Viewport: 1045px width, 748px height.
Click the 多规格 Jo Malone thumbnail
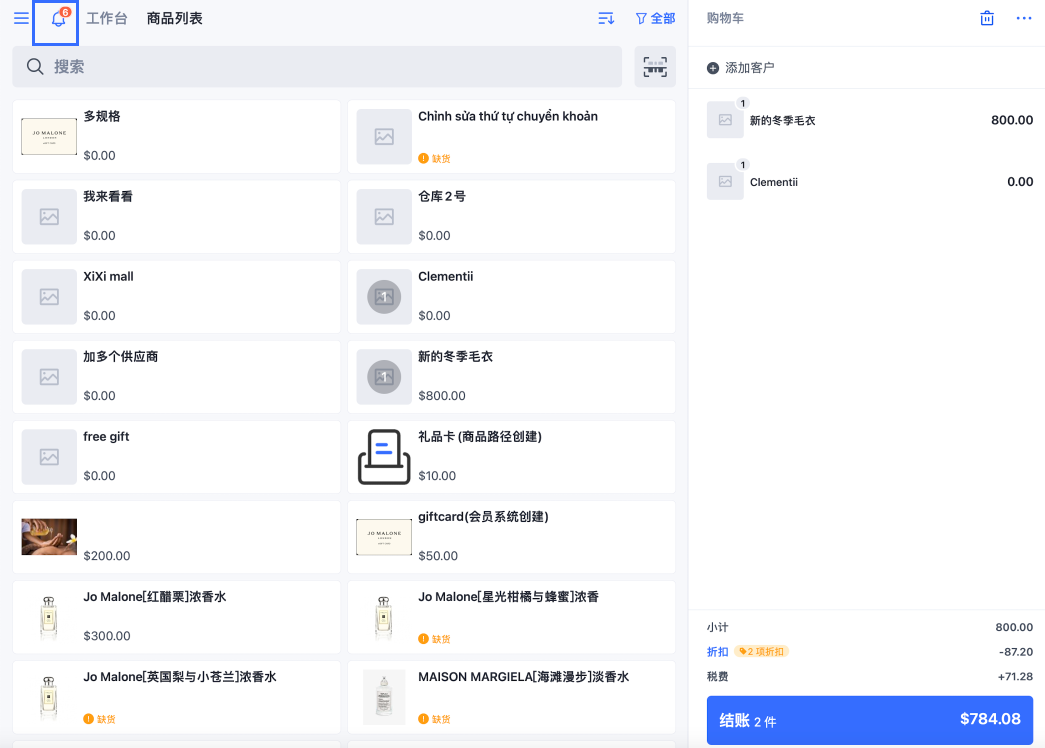[49, 137]
